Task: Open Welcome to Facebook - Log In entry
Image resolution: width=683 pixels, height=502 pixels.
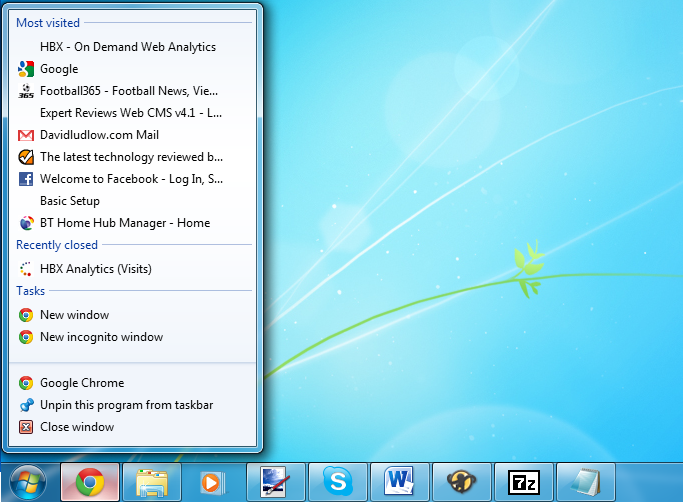Action: tap(132, 179)
